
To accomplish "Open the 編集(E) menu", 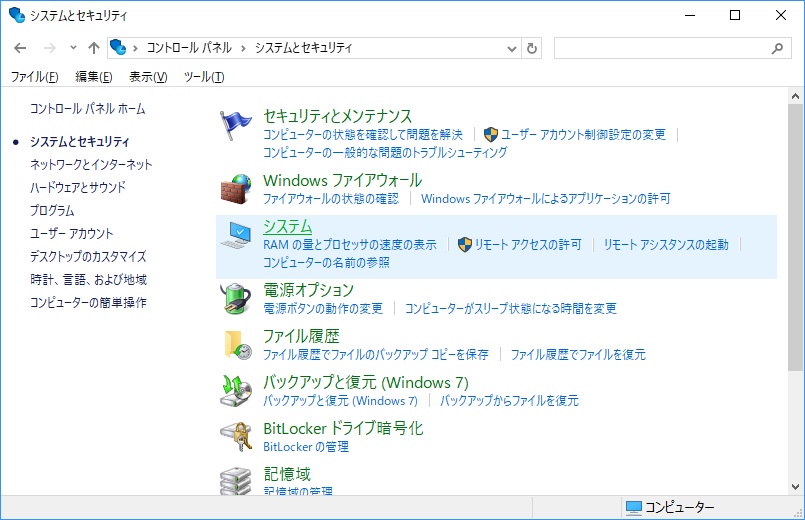I will point(93,77).
